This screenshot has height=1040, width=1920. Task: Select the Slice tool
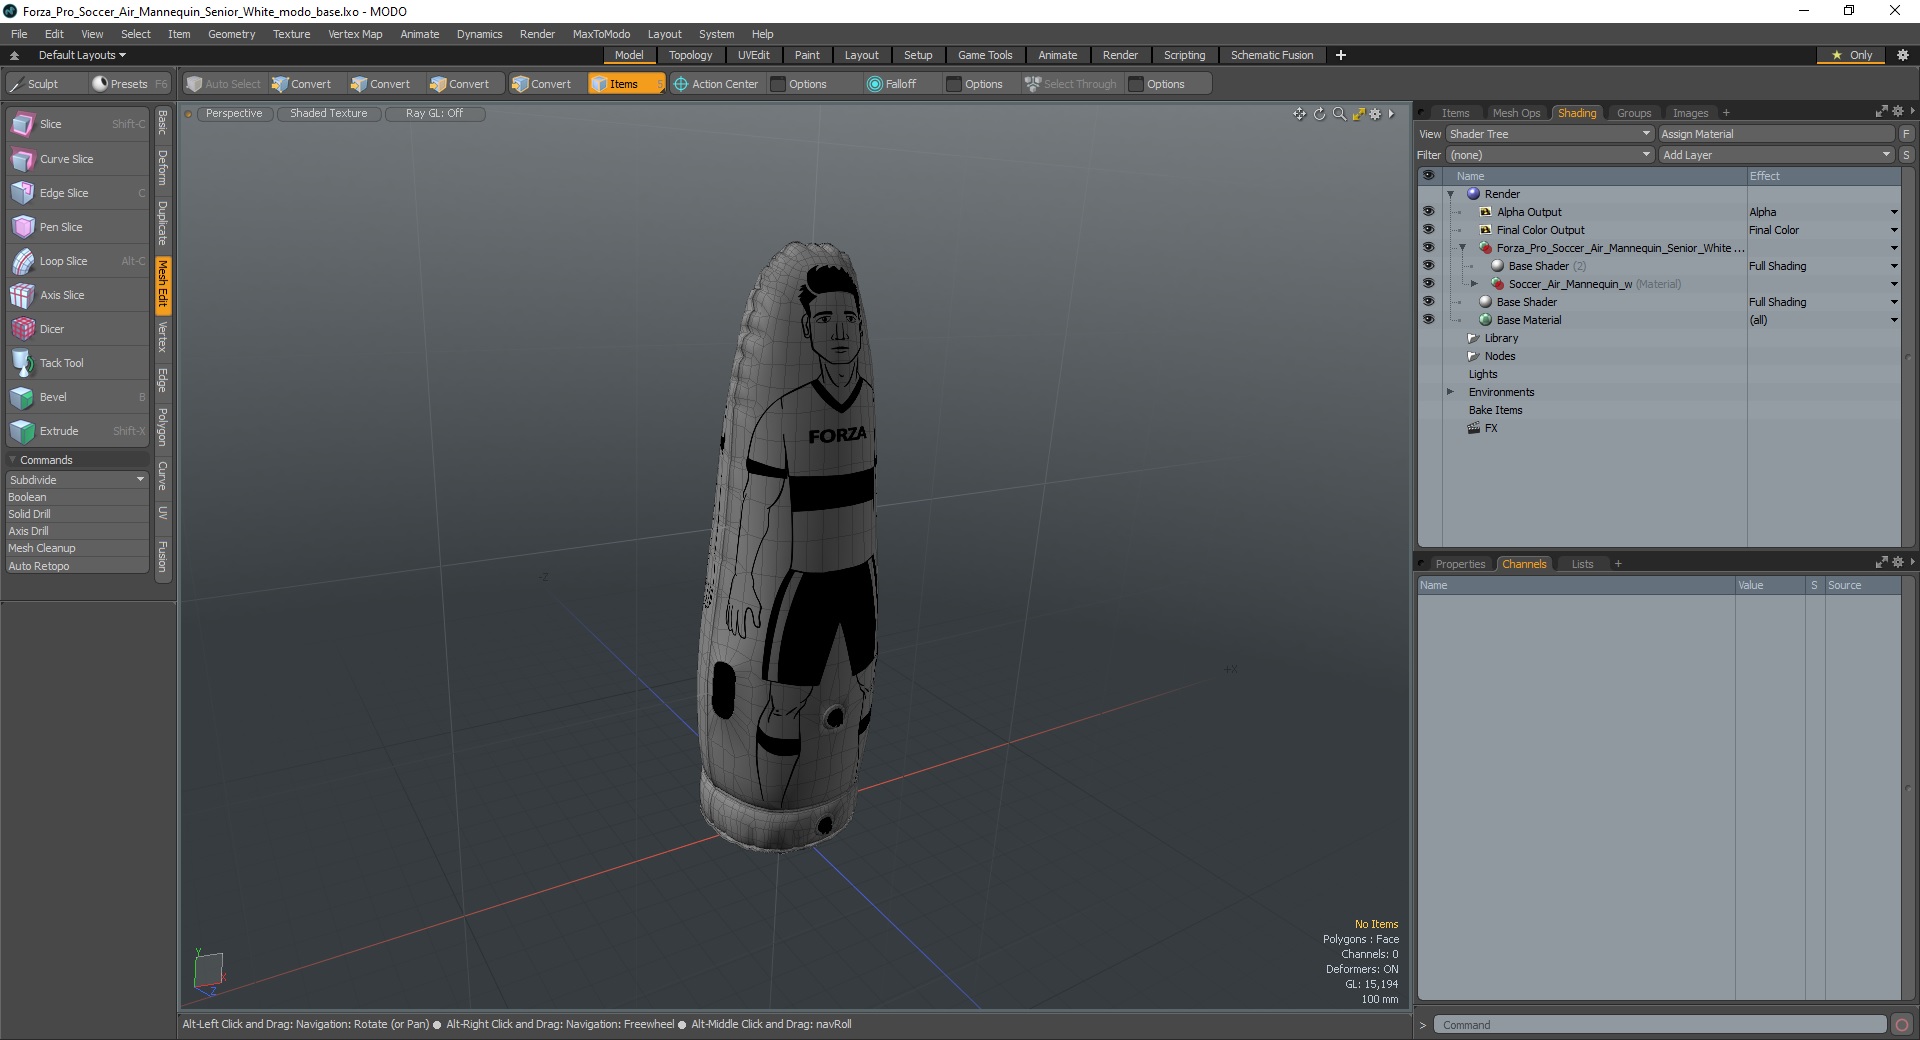click(x=78, y=124)
